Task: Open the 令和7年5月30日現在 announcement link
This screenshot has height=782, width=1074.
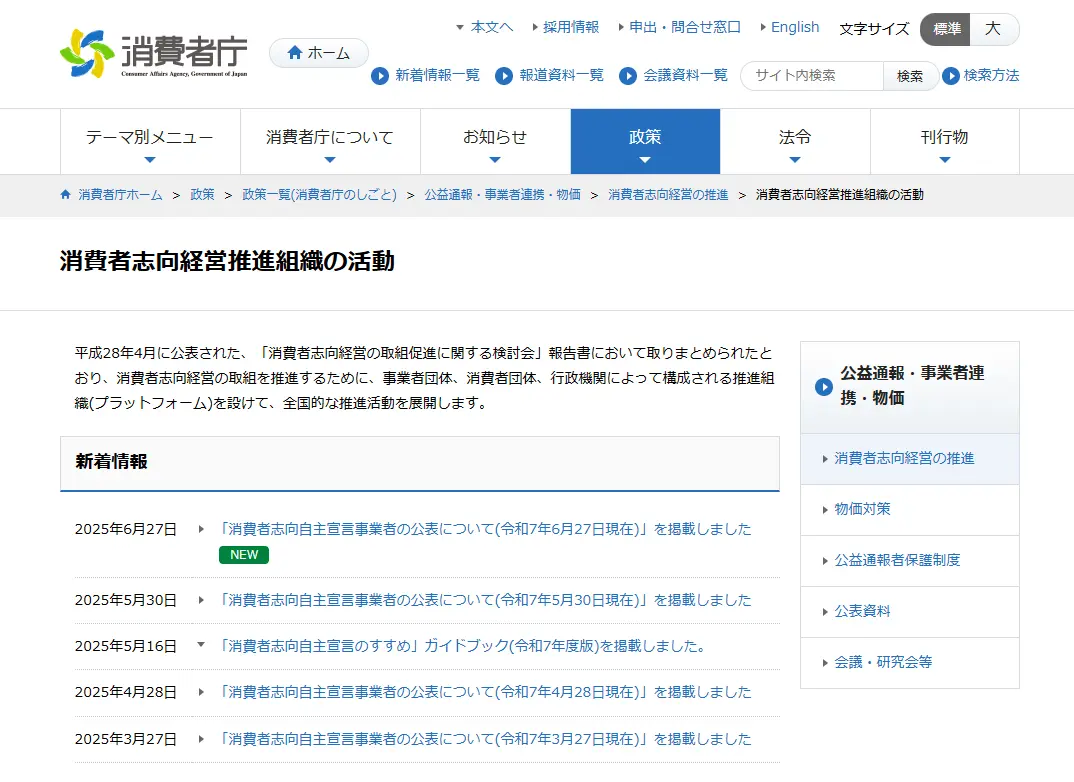Action: (x=486, y=600)
